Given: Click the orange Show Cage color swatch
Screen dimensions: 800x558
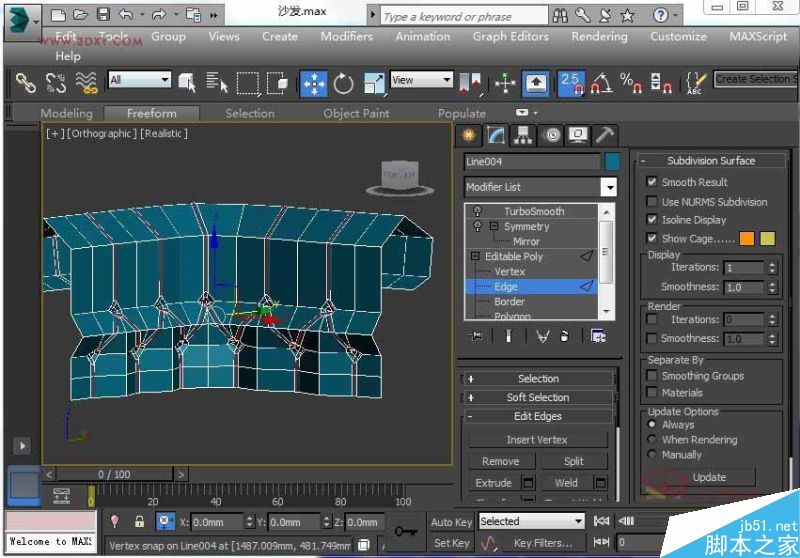Looking at the screenshot, I should point(747,238).
